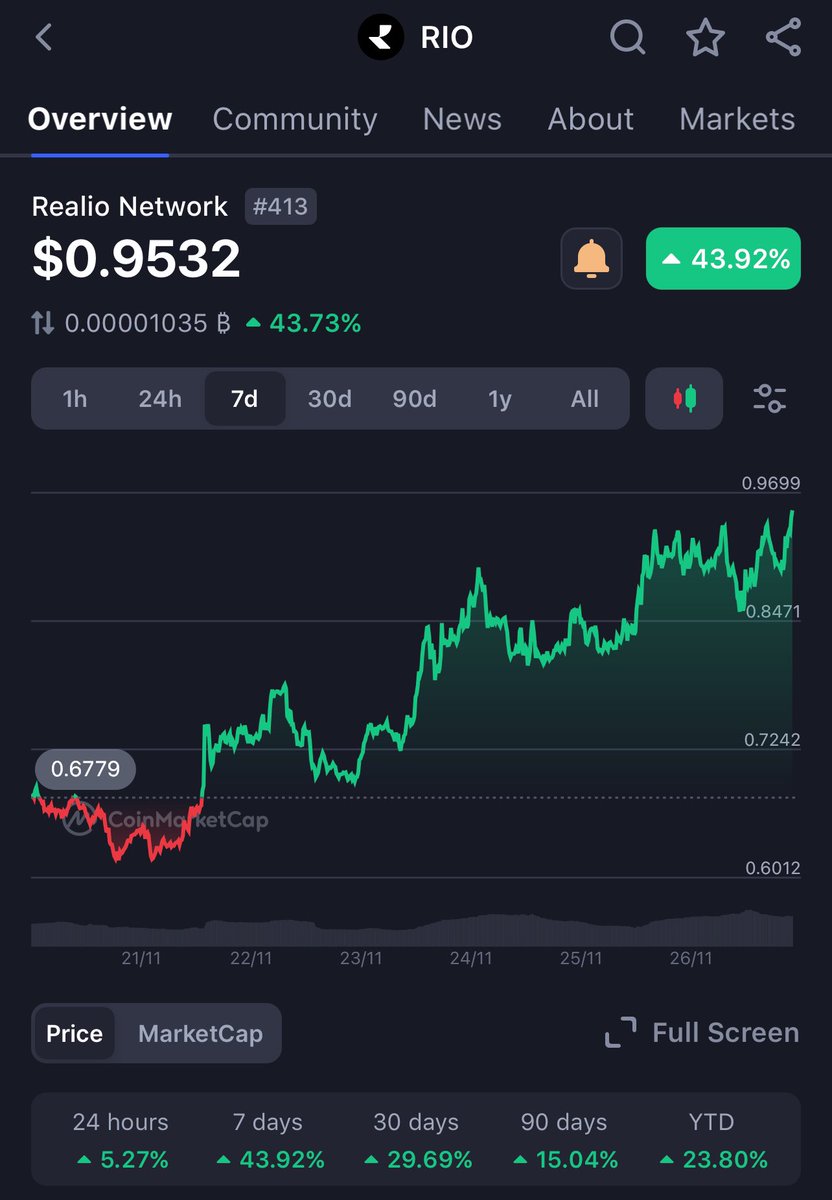Tap the 0.8471 axis label

773,611
